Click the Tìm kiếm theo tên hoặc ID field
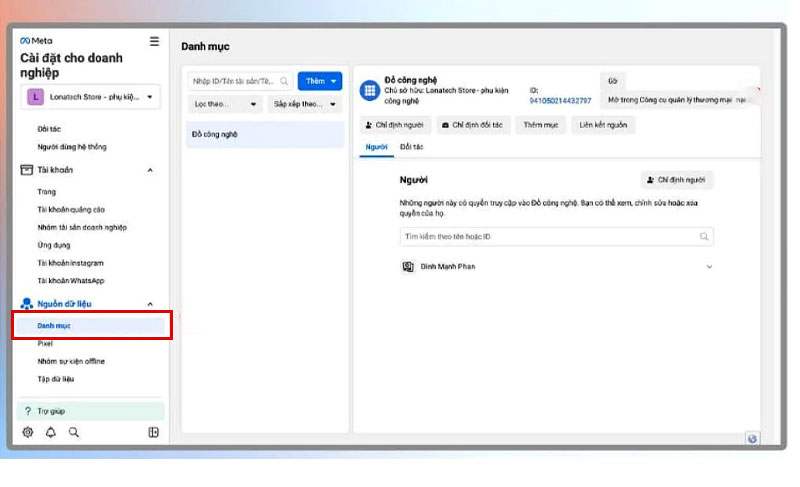Screen dimensions: 800x487 [550, 237]
